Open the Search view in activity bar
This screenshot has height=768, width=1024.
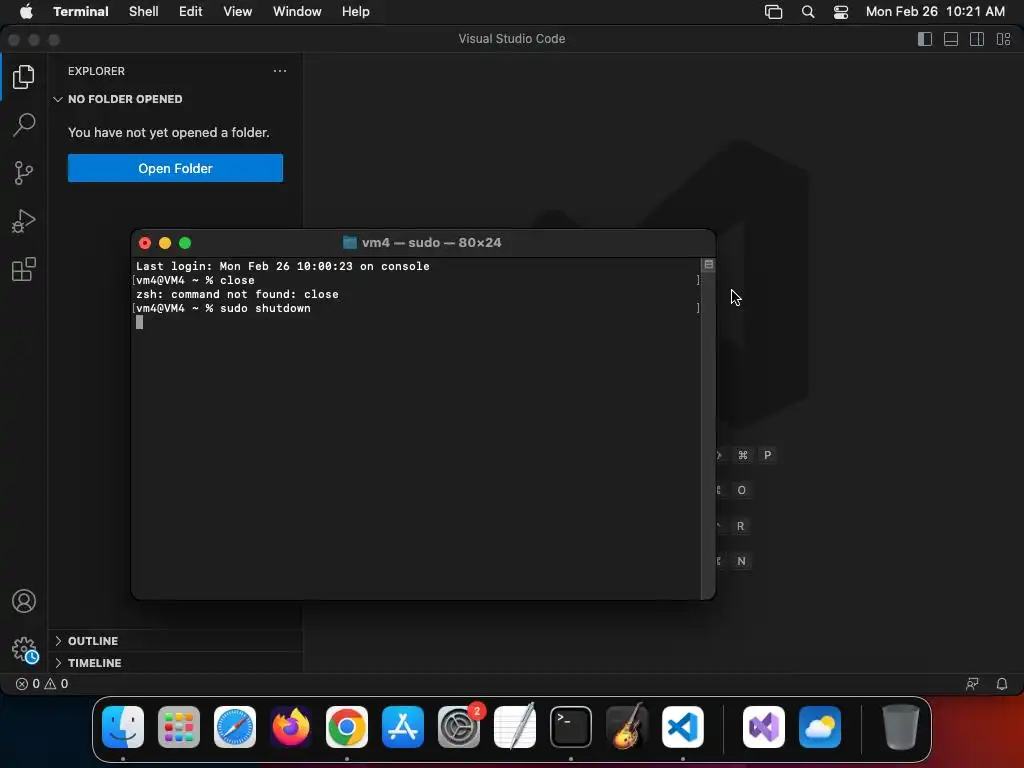[24, 125]
